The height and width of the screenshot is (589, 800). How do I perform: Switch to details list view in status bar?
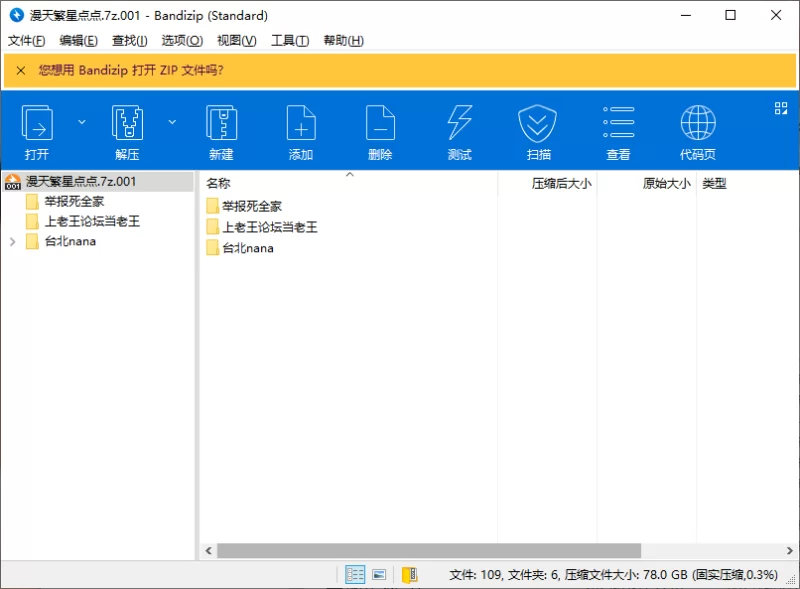tap(355, 575)
